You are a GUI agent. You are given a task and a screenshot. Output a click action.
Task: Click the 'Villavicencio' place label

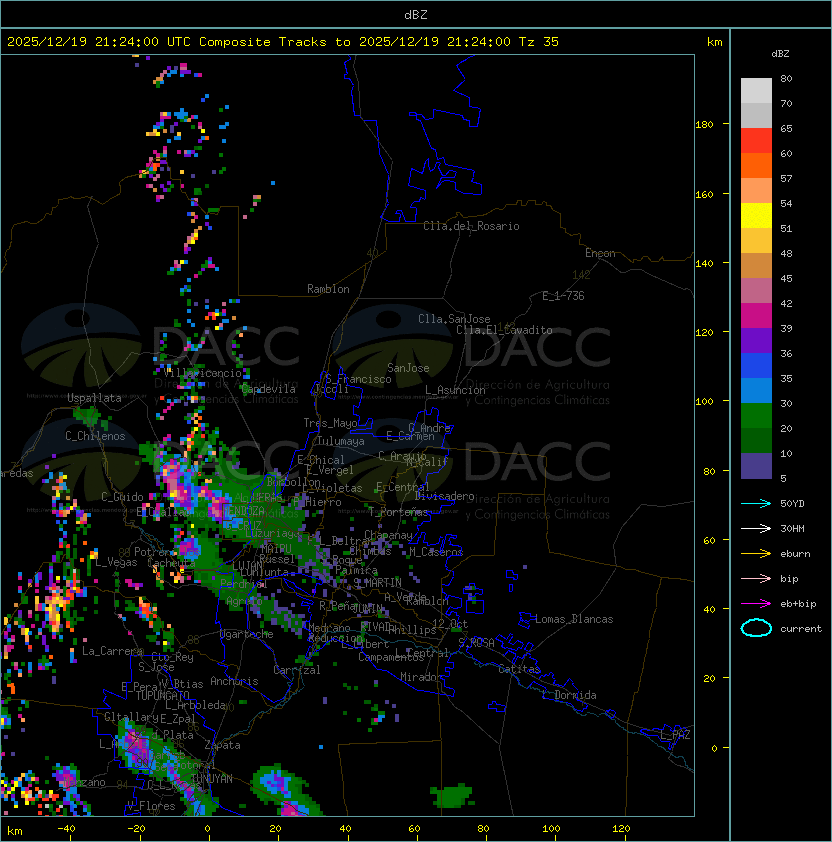click(x=203, y=373)
